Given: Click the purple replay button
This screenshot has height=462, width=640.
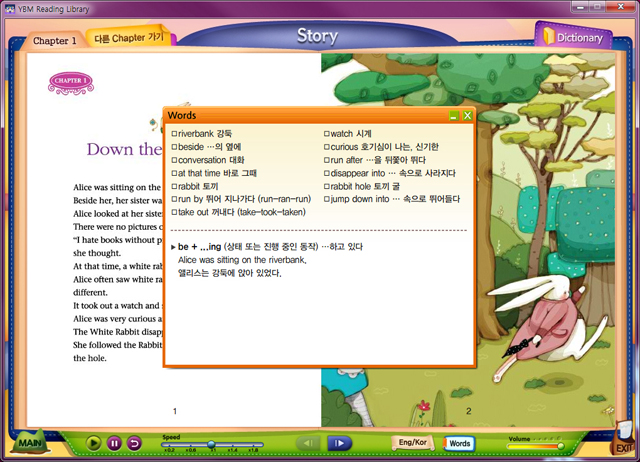Looking at the screenshot, I should (x=134, y=443).
